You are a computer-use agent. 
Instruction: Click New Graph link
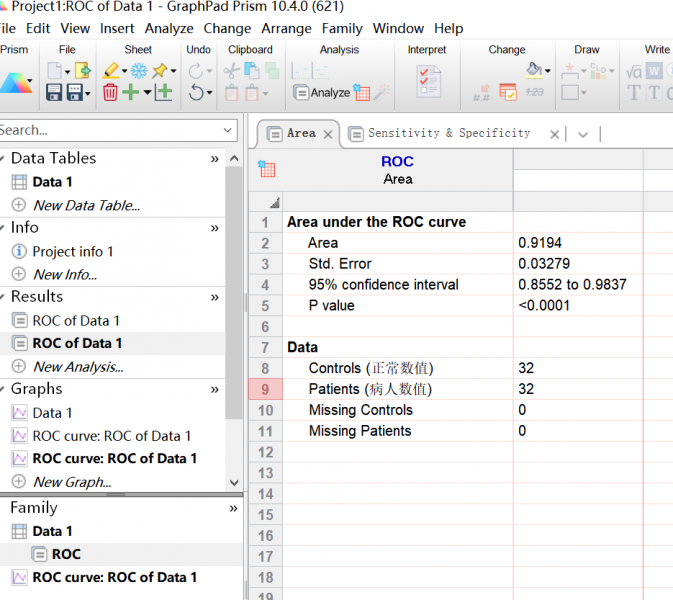[x=72, y=482]
